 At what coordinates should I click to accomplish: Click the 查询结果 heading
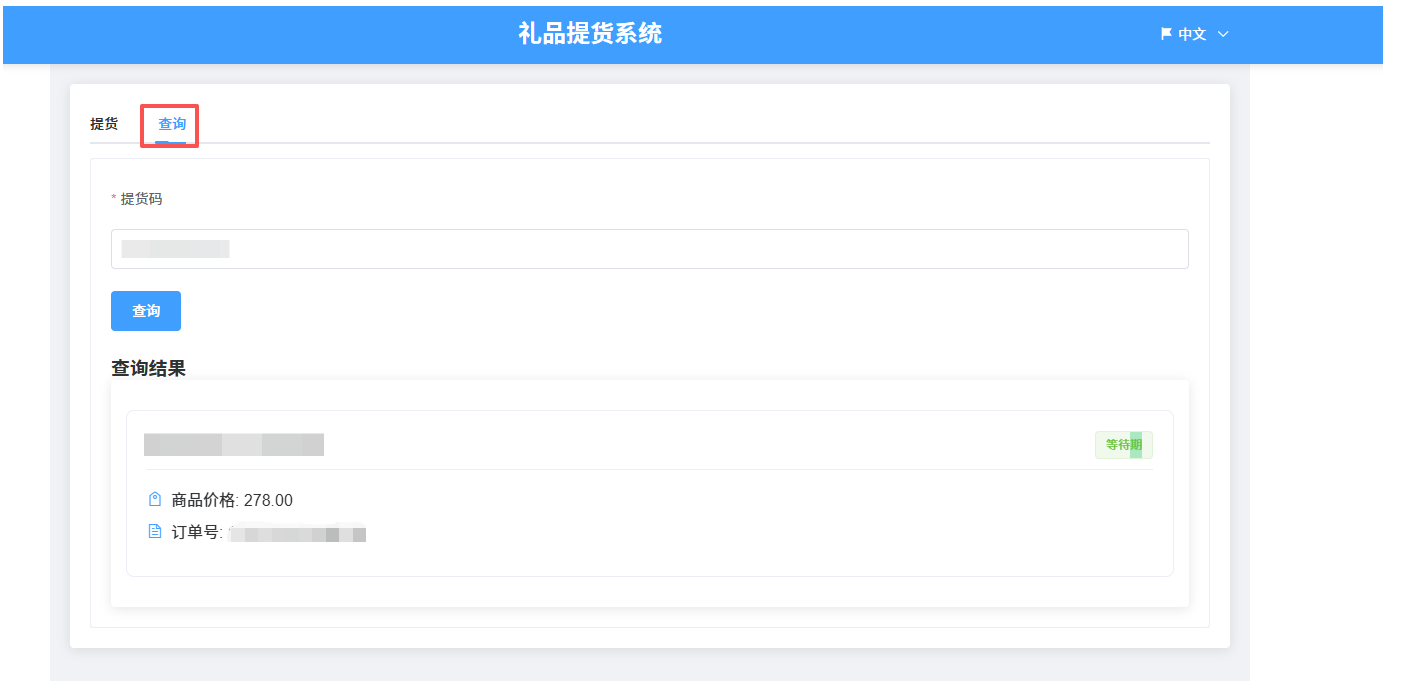point(148,368)
